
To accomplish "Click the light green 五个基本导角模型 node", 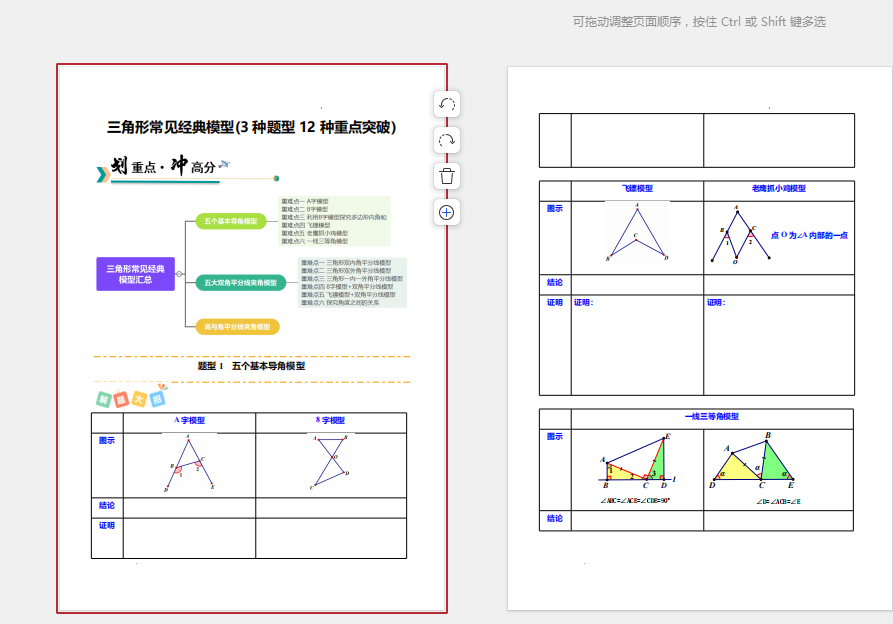I will point(230,221).
